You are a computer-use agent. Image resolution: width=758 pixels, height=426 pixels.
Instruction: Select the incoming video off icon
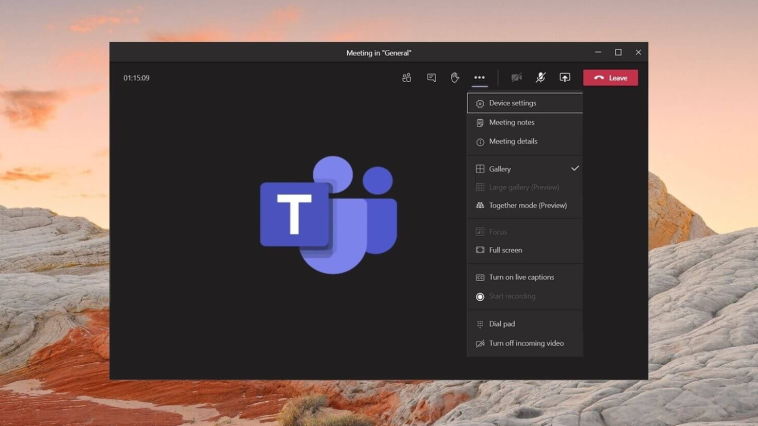(480, 344)
